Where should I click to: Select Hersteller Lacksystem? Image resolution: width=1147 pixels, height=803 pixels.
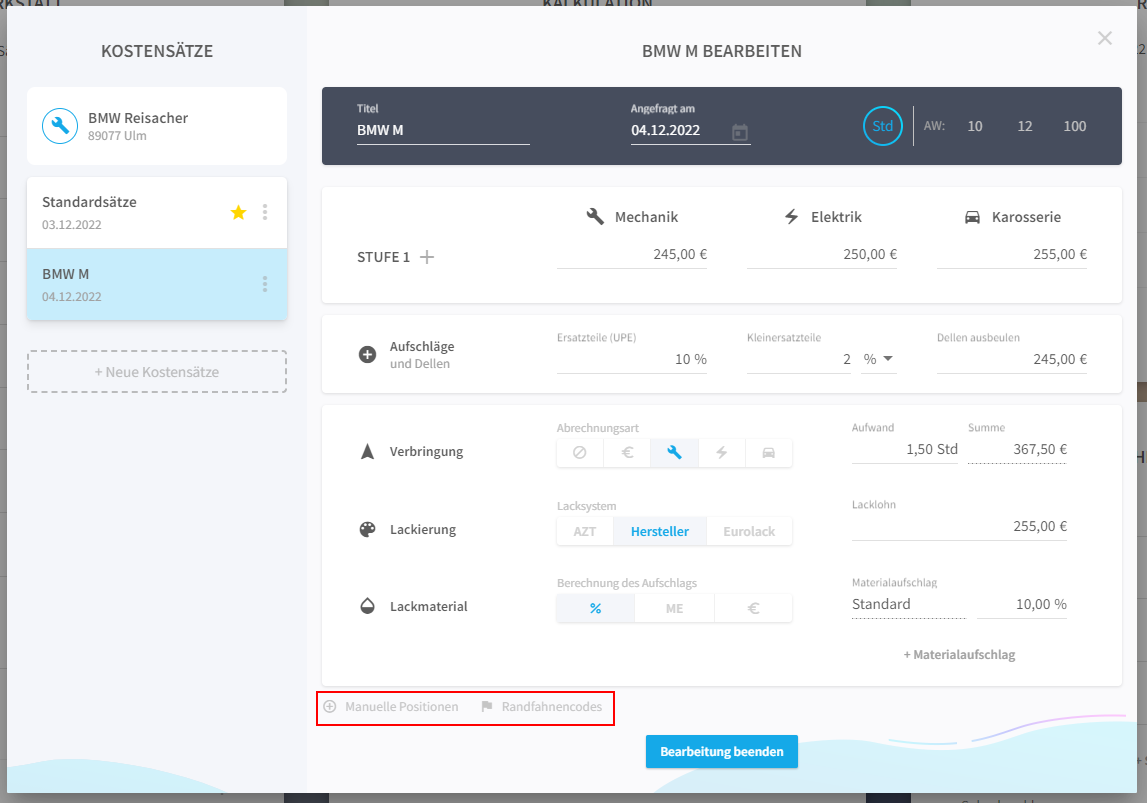click(660, 531)
